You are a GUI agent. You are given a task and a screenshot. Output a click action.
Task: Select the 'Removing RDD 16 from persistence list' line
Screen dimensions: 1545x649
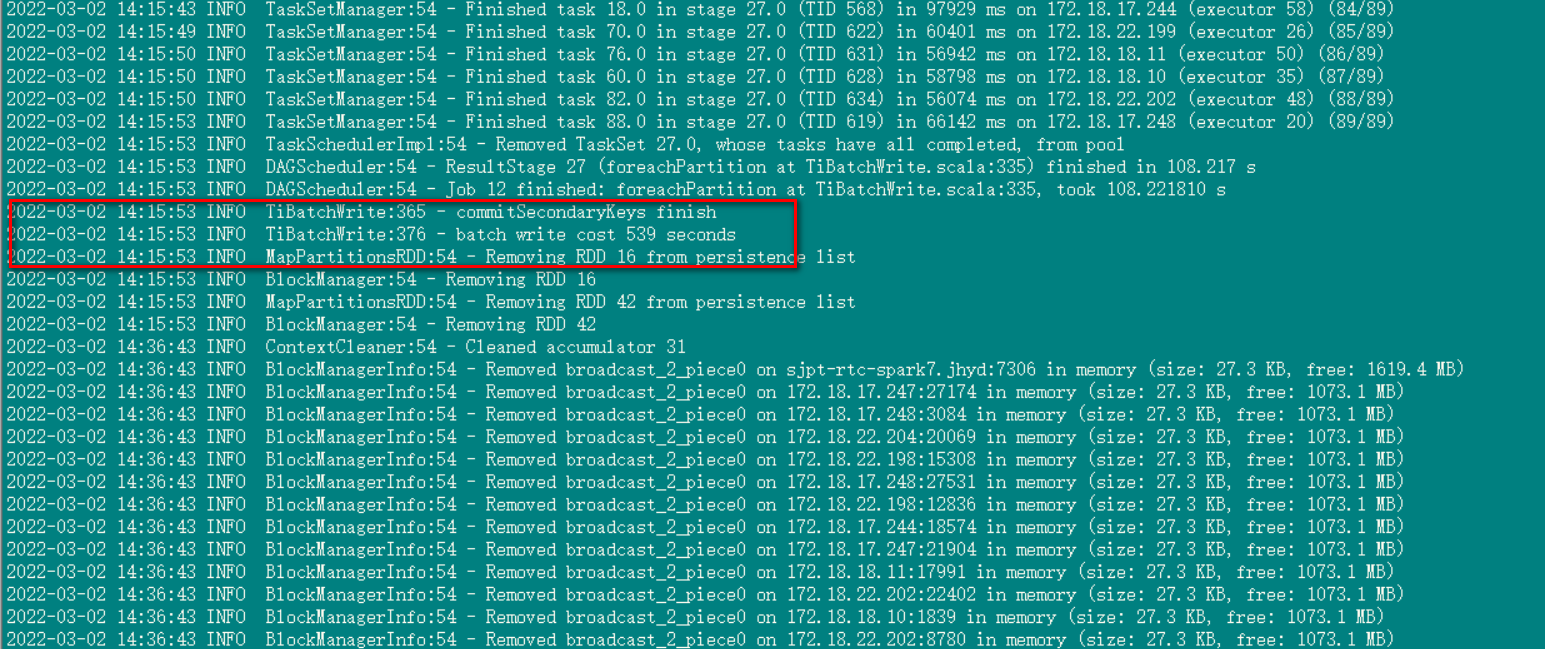pyautogui.click(x=431, y=257)
